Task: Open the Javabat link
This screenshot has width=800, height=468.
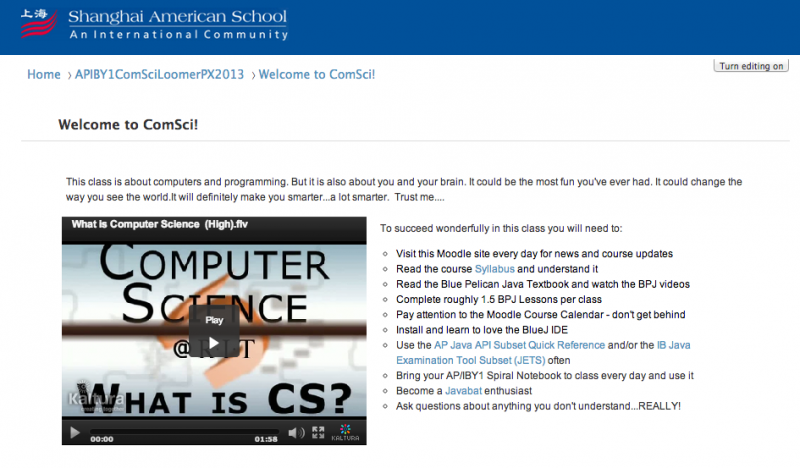Action: (x=463, y=391)
